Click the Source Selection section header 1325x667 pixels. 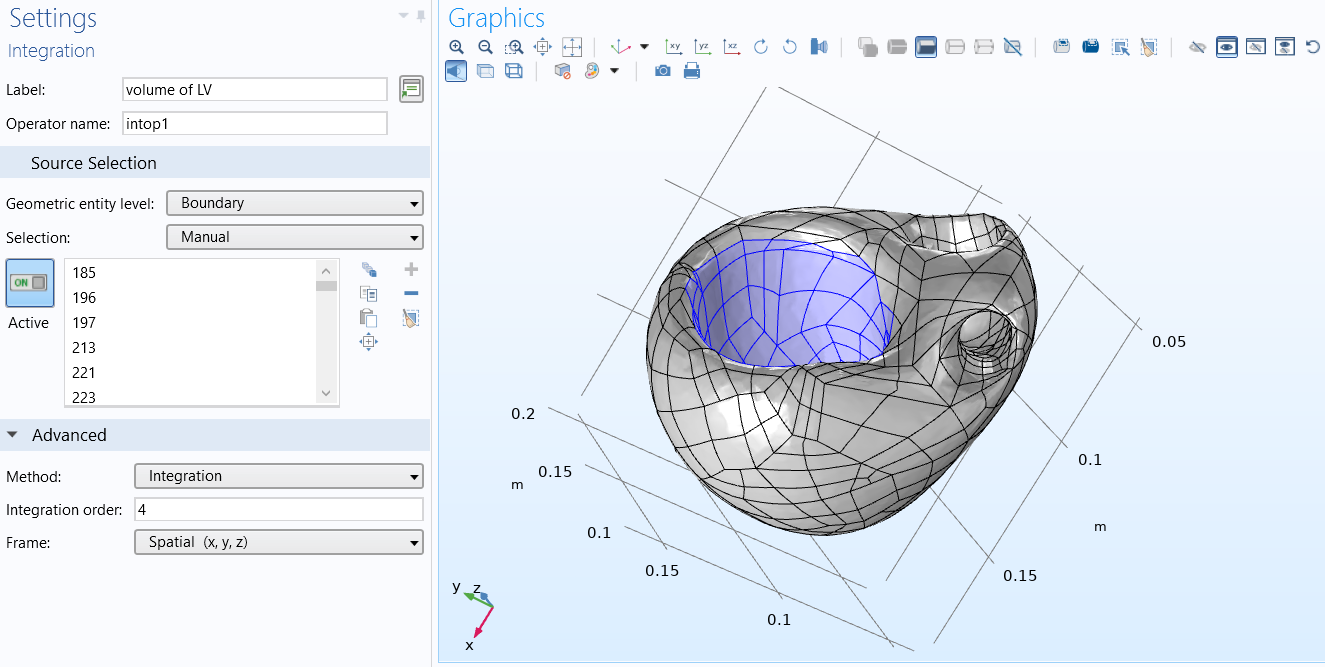point(94,163)
